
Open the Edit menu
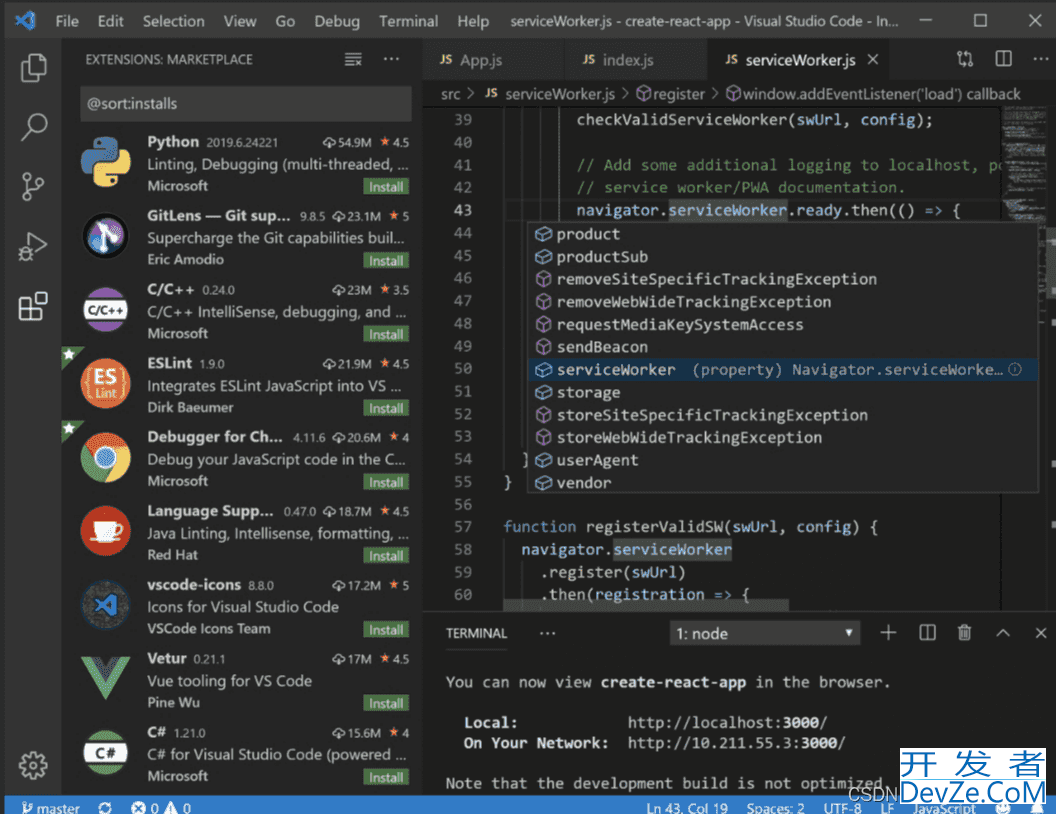pos(110,21)
